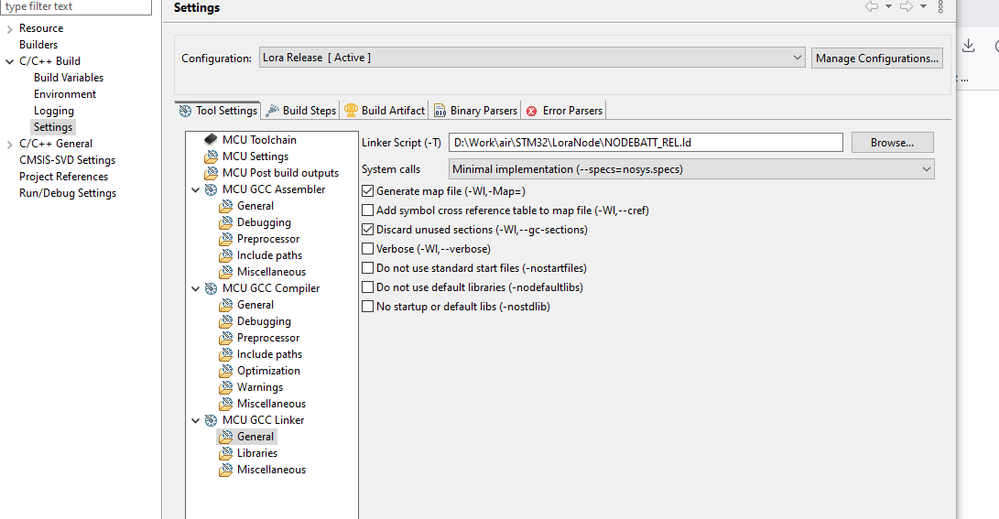This screenshot has height=519, width=999.
Task: Click the MCU Settings wrench icon
Action: tap(210, 157)
